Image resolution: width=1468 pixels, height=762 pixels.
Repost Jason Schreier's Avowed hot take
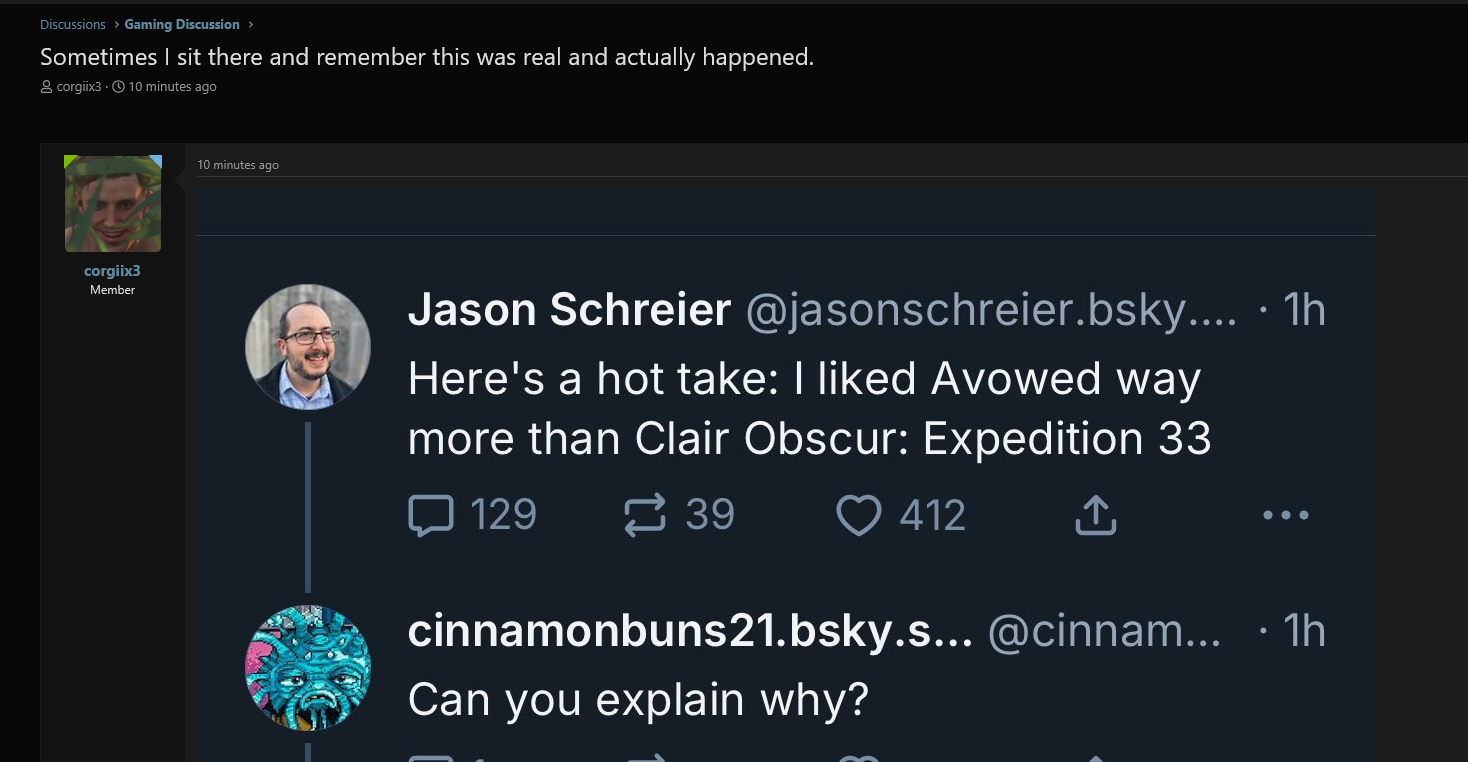click(645, 516)
